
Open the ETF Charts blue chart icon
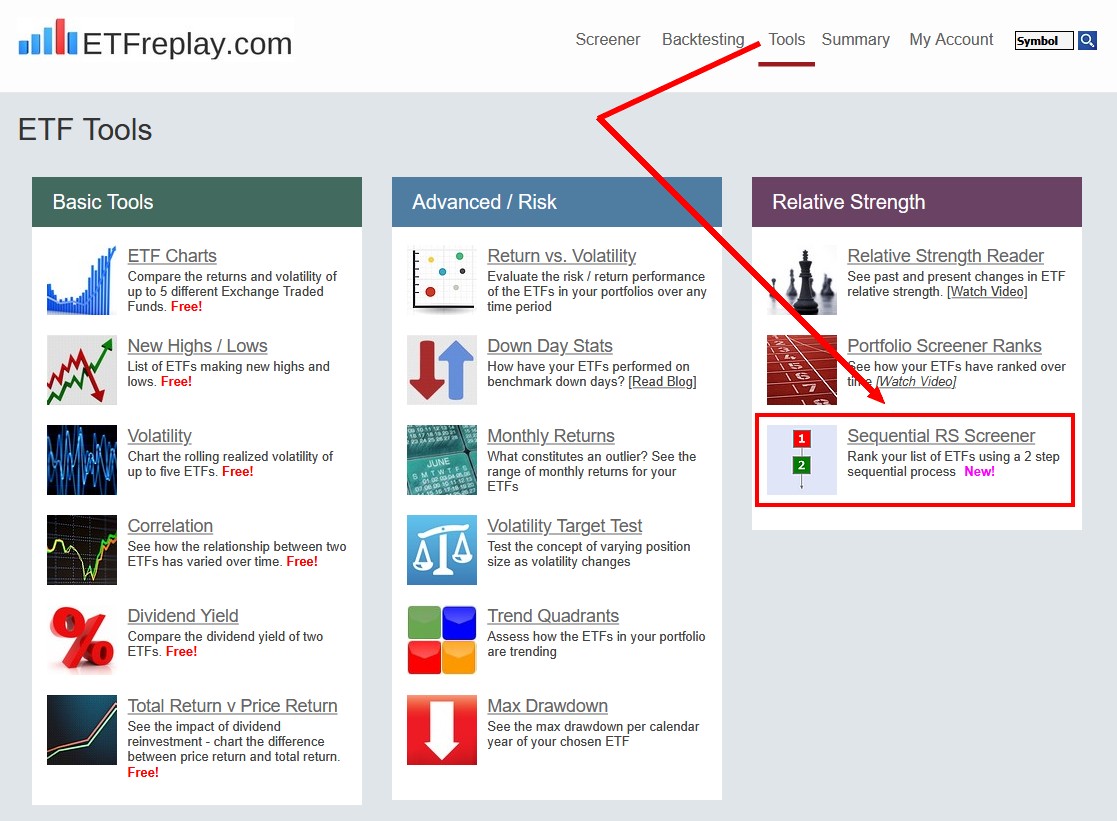[x=82, y=280]
